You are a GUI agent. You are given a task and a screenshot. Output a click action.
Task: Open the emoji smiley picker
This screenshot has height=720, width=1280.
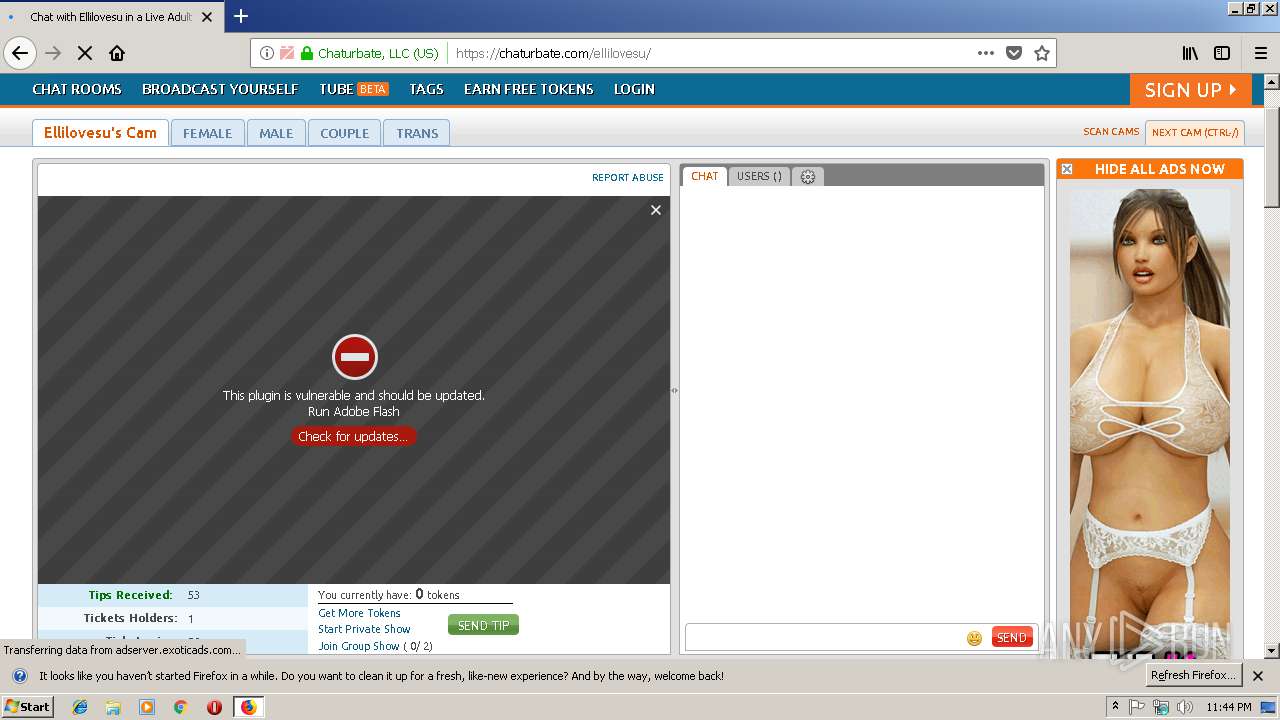[x=974, y=638]
